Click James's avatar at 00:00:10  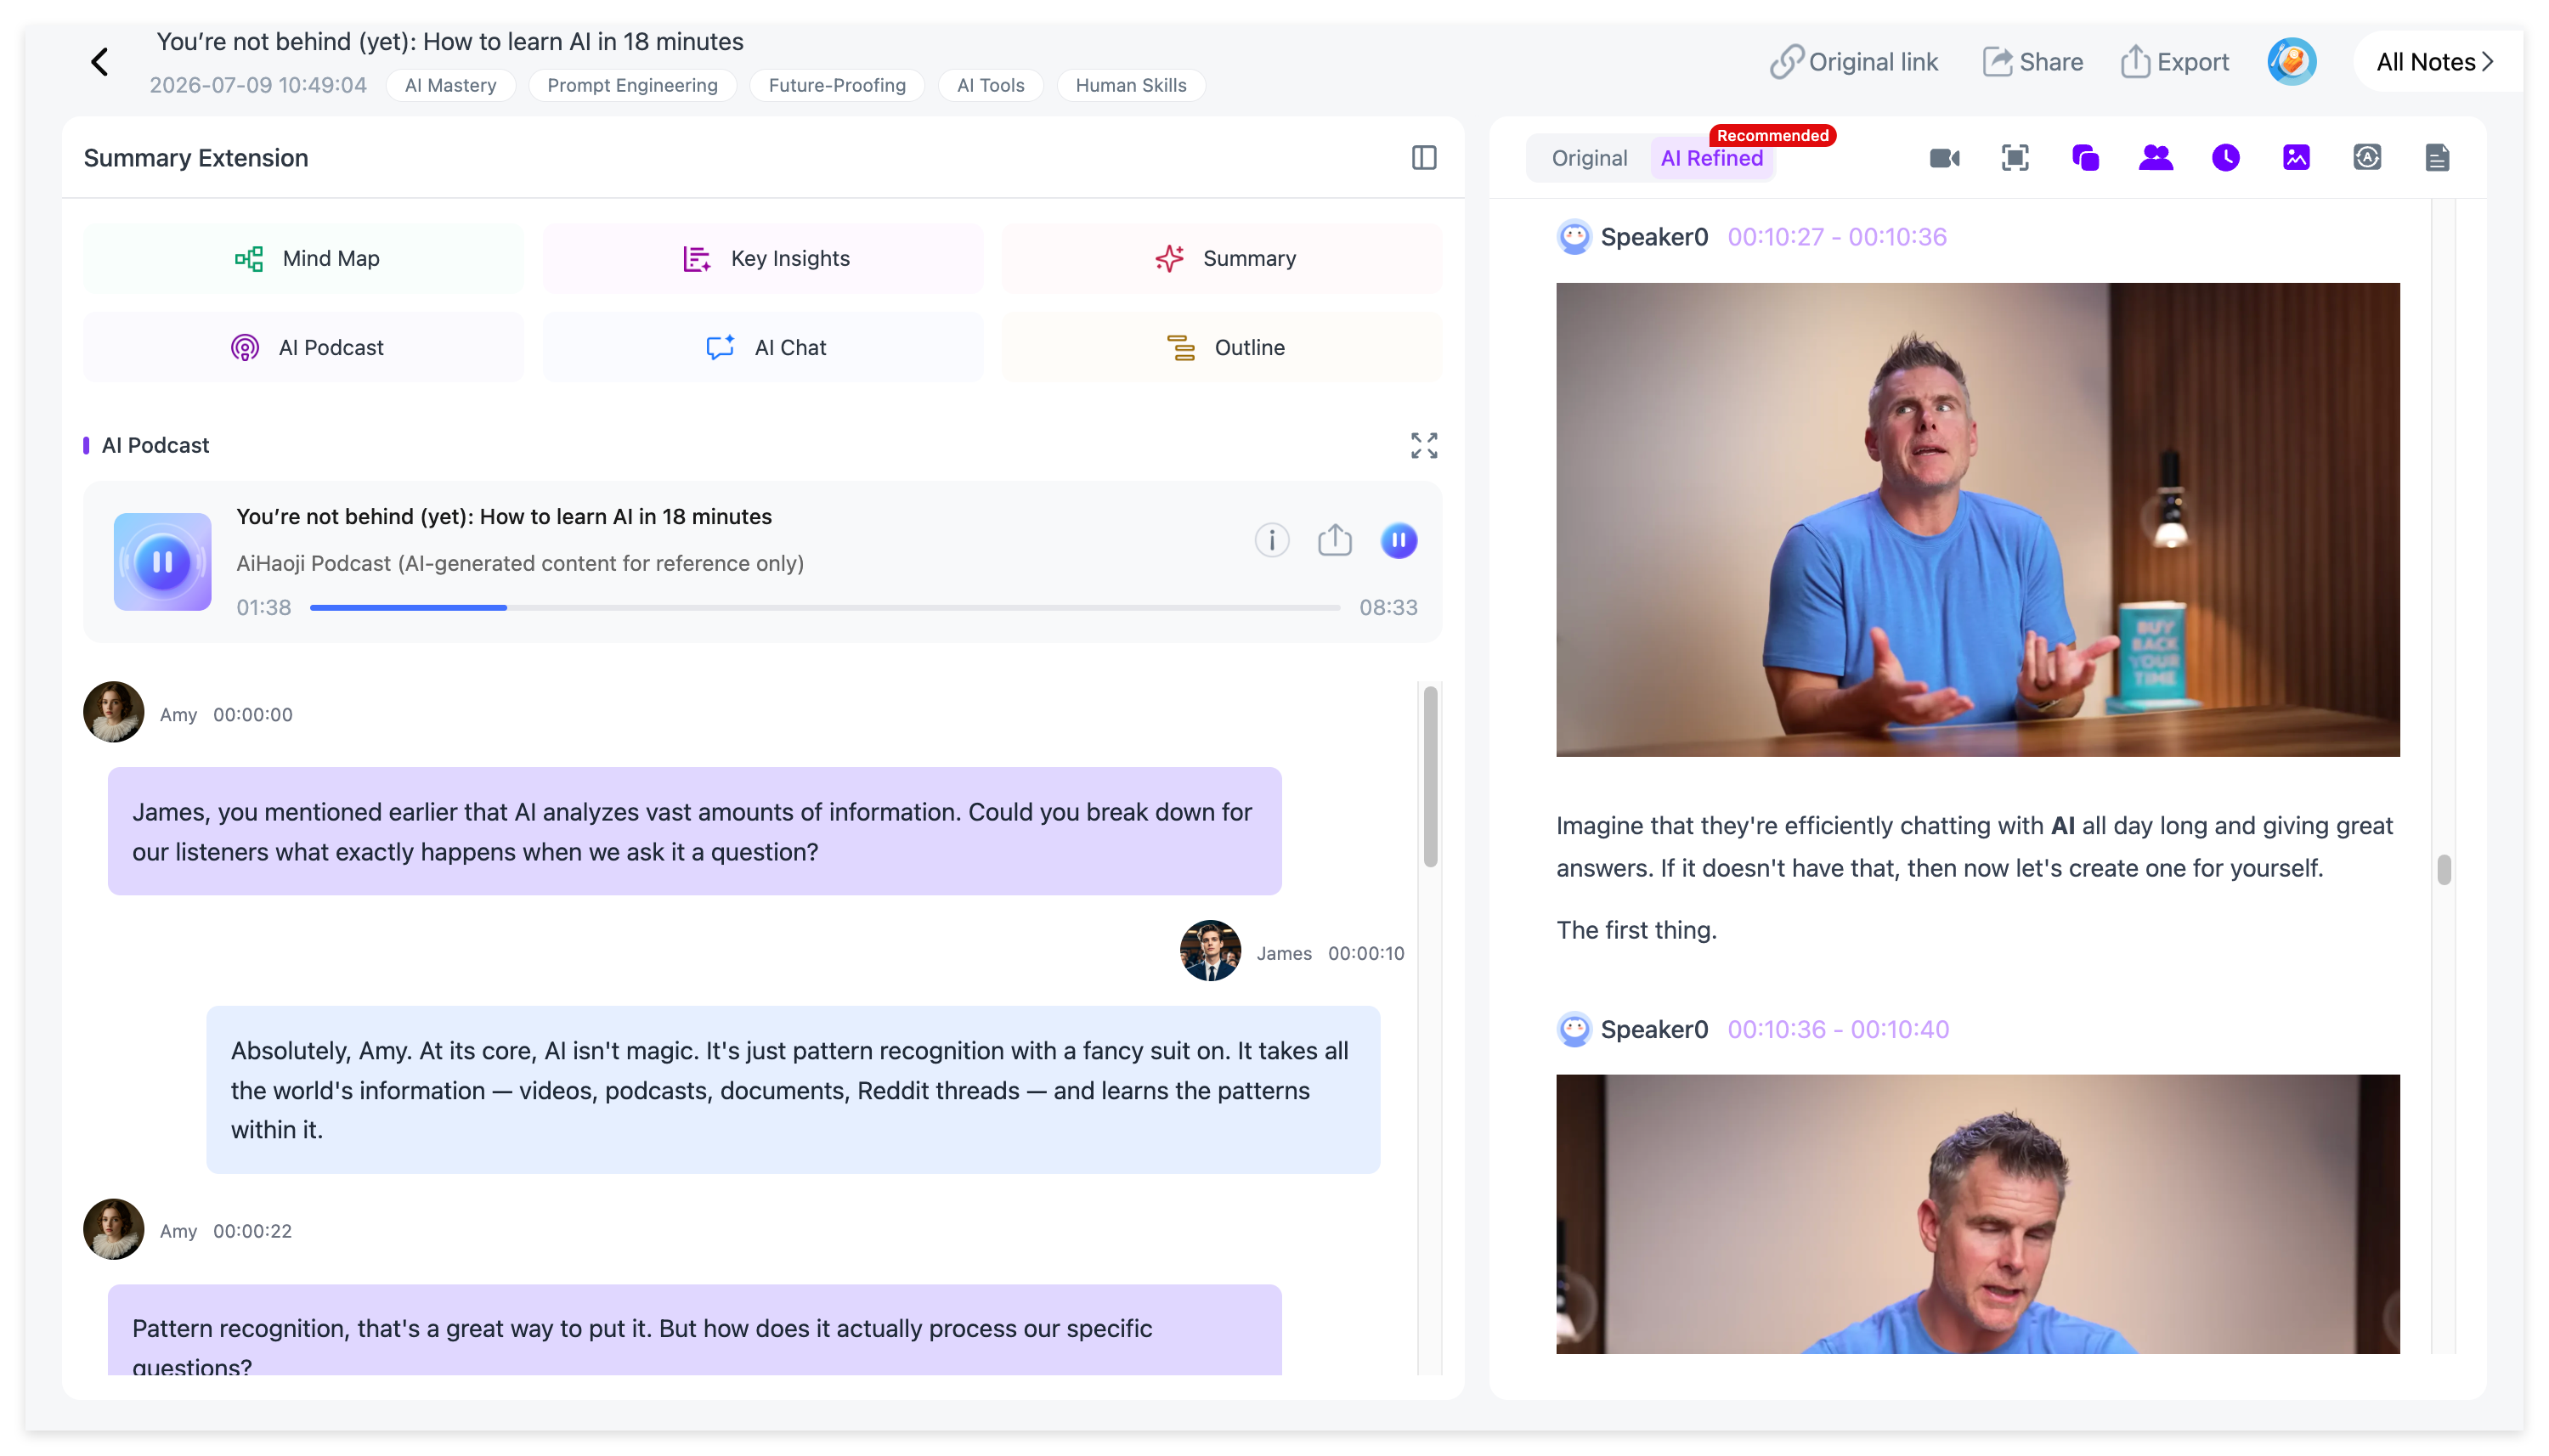1210,952
